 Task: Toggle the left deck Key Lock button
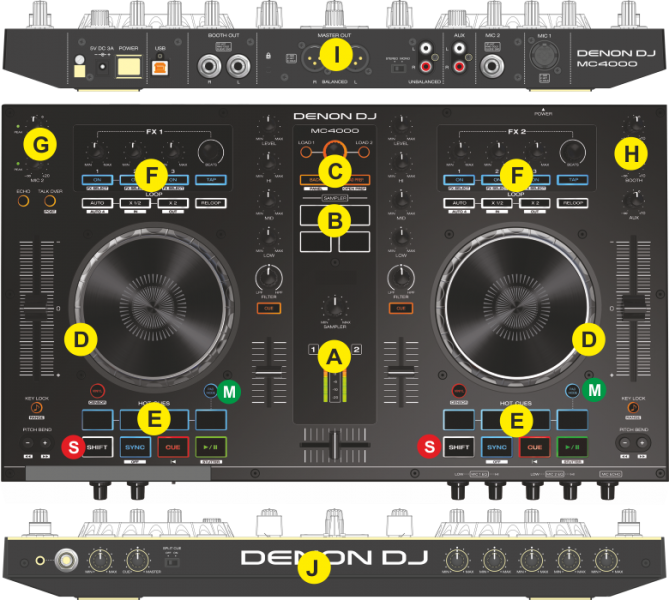(35, 409)
